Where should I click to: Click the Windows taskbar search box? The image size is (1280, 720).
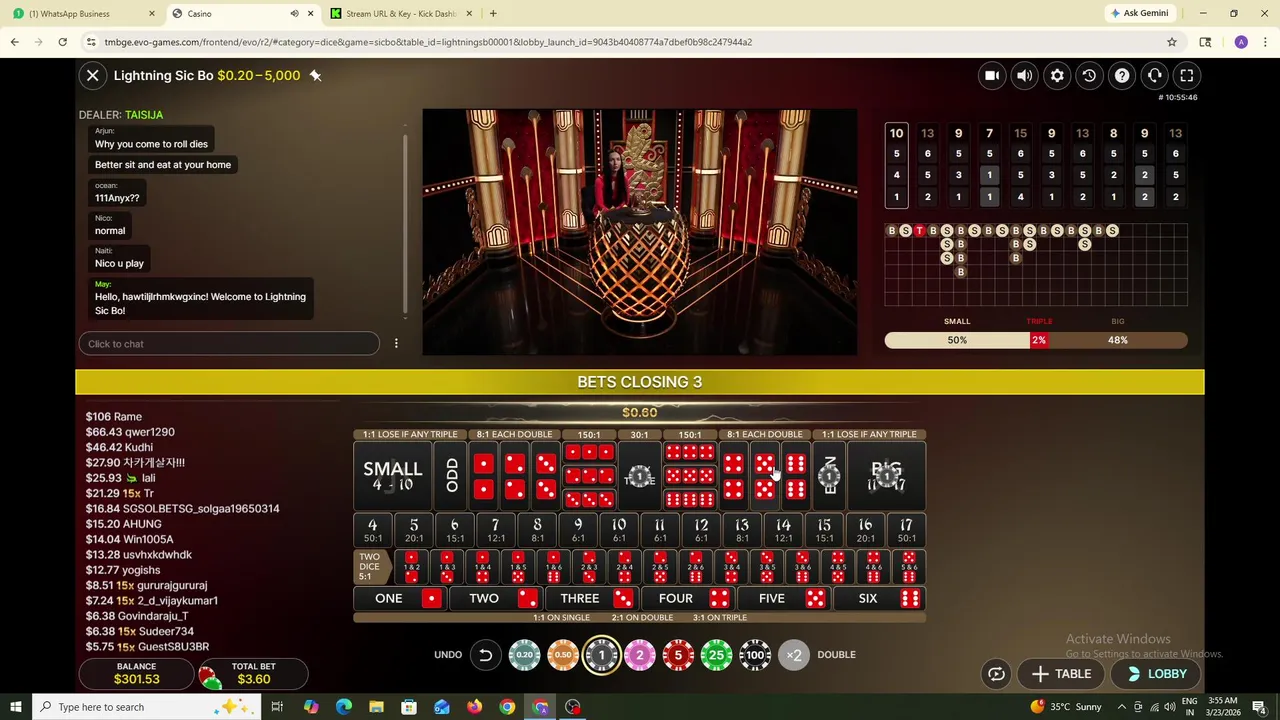tap(148, 707)
